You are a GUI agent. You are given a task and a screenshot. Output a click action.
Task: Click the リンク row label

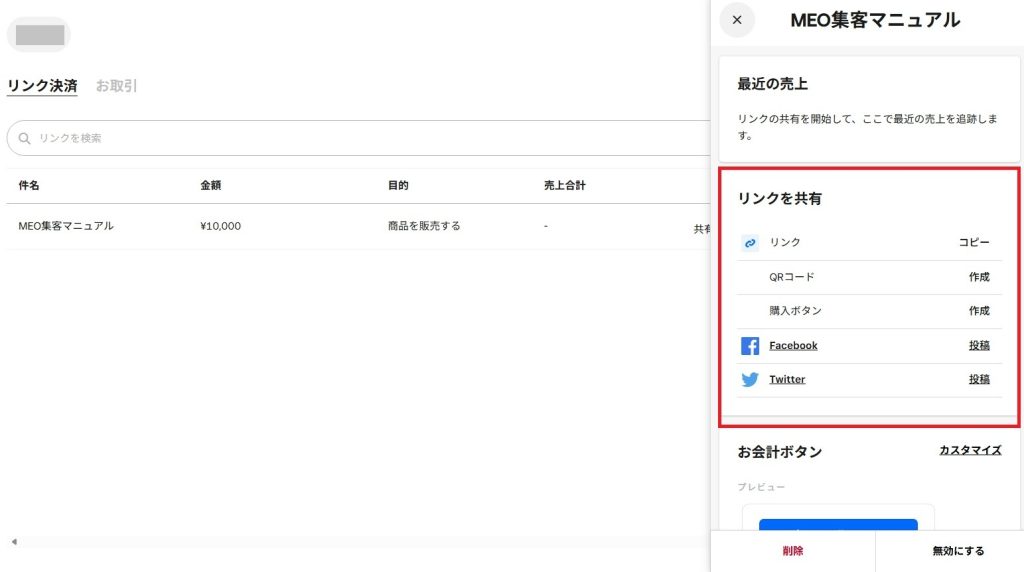[784, 242]
